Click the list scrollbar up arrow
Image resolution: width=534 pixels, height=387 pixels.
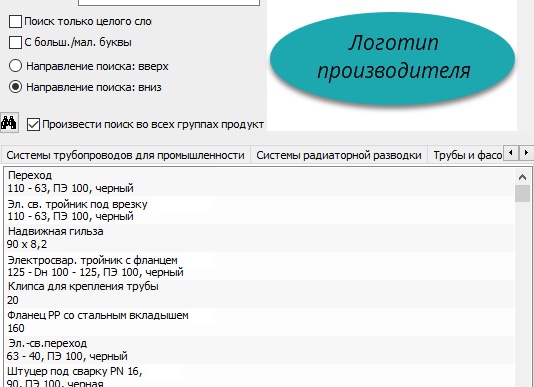522,177
